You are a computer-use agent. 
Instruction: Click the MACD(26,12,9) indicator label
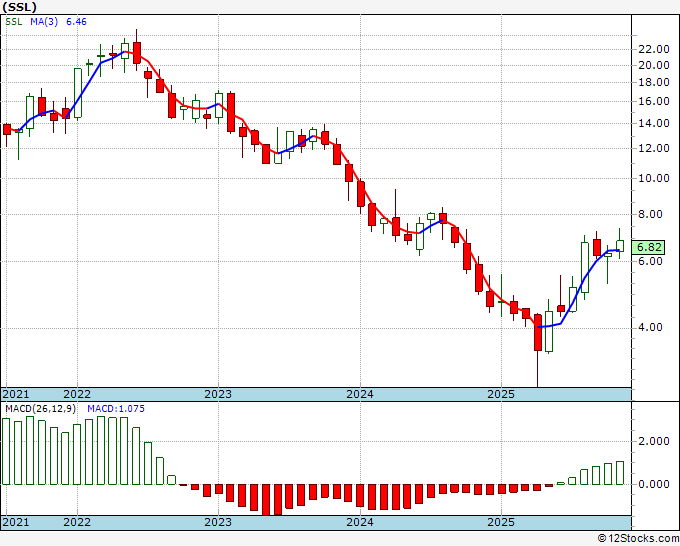coord(40,409)
